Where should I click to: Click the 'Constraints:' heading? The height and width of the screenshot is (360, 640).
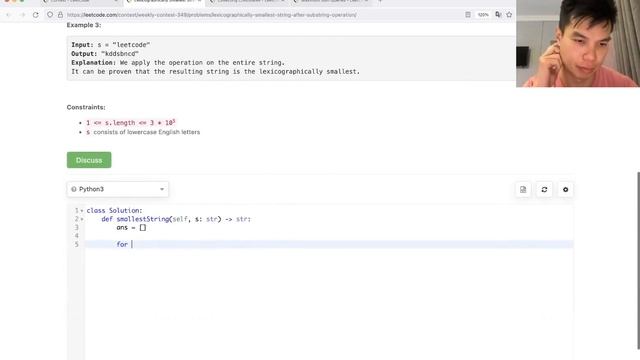click(86, 107)
